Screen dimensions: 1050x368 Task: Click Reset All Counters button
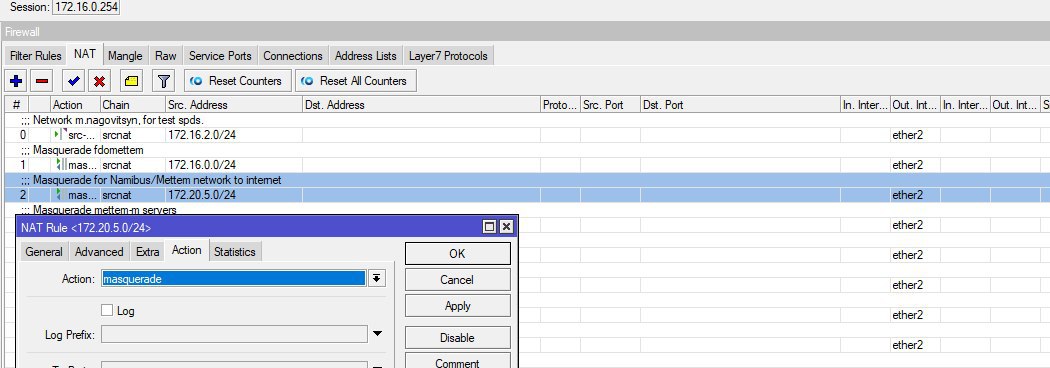click(x=356, y=81)
